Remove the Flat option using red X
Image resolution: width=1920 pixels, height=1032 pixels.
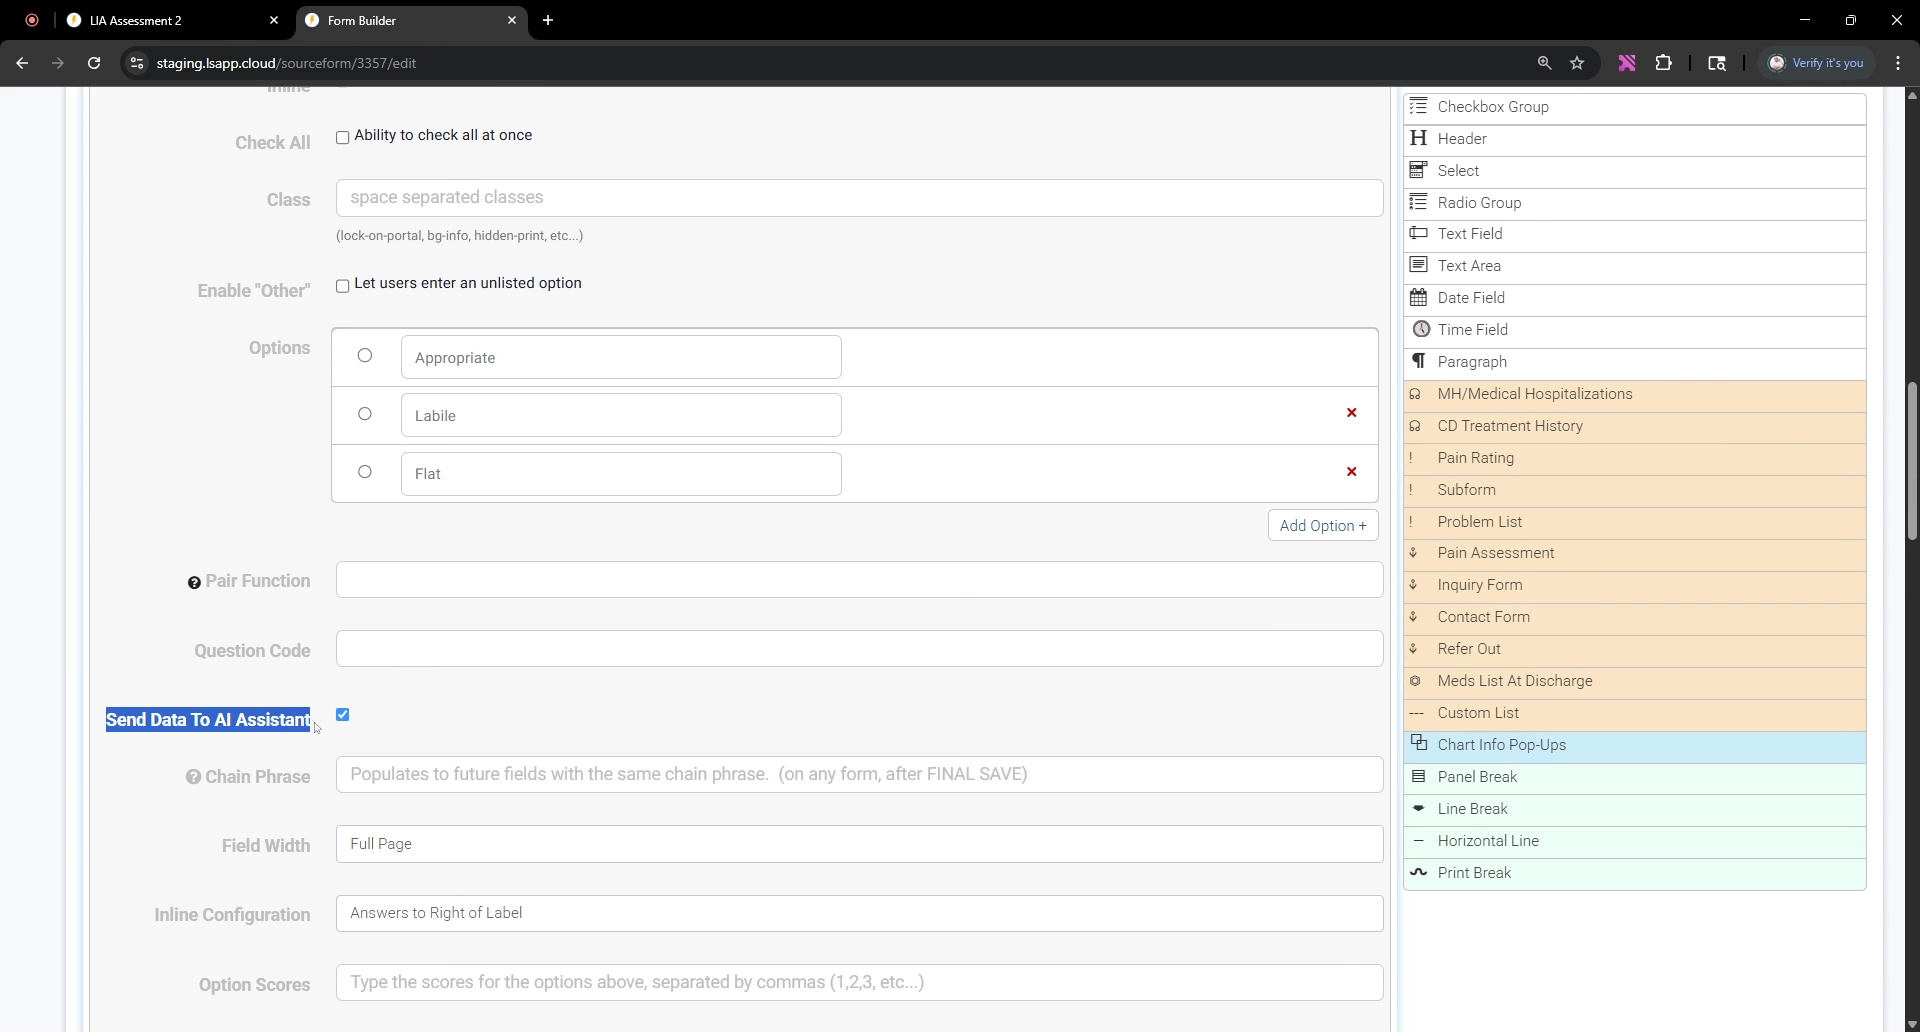1351,472
